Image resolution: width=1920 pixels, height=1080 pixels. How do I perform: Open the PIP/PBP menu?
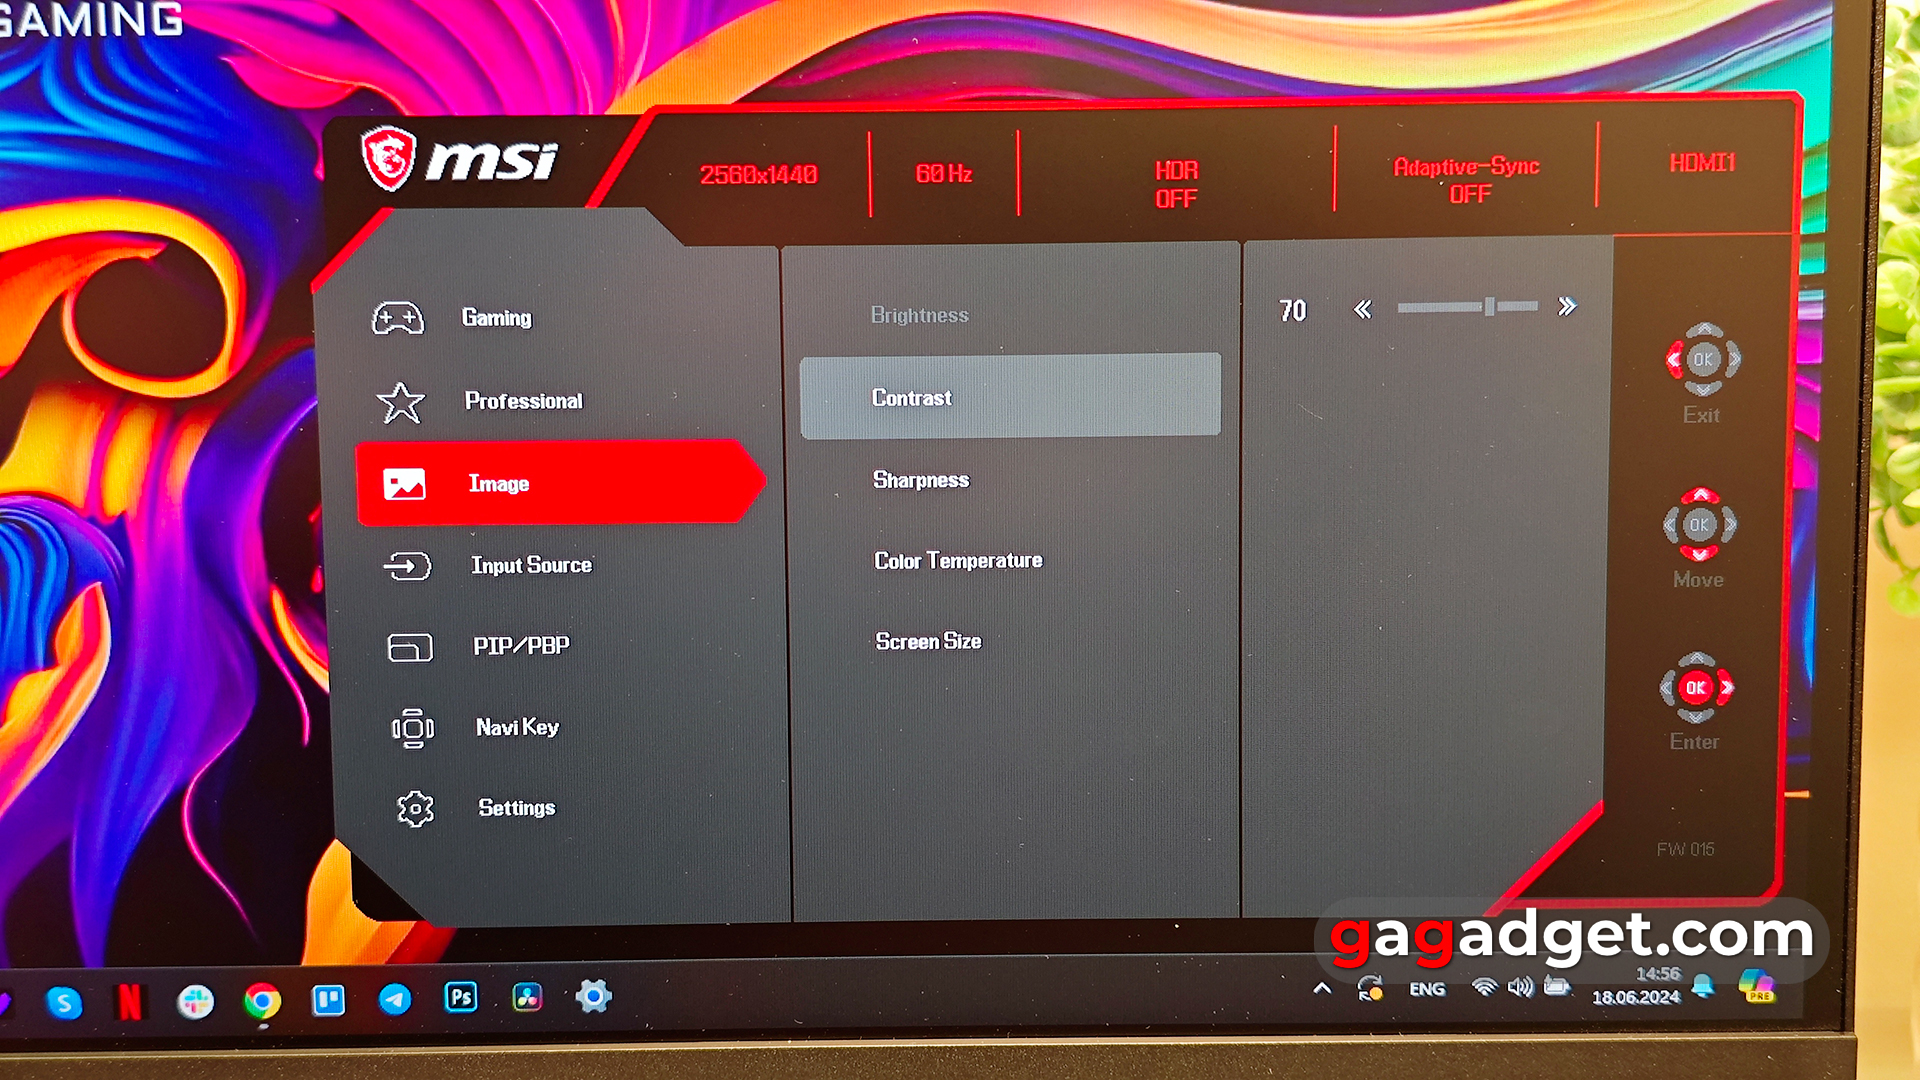tap(522, 646)
